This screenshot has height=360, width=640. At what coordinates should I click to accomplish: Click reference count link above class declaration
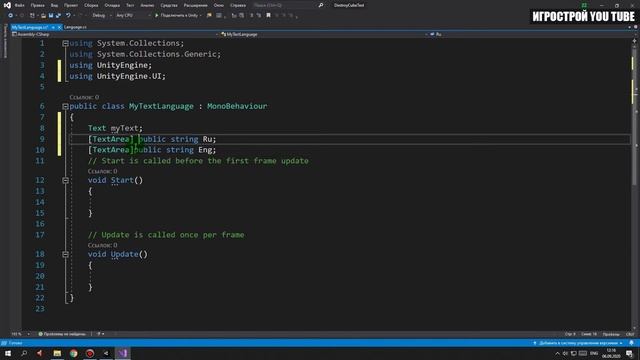click(x=84, y=97)
